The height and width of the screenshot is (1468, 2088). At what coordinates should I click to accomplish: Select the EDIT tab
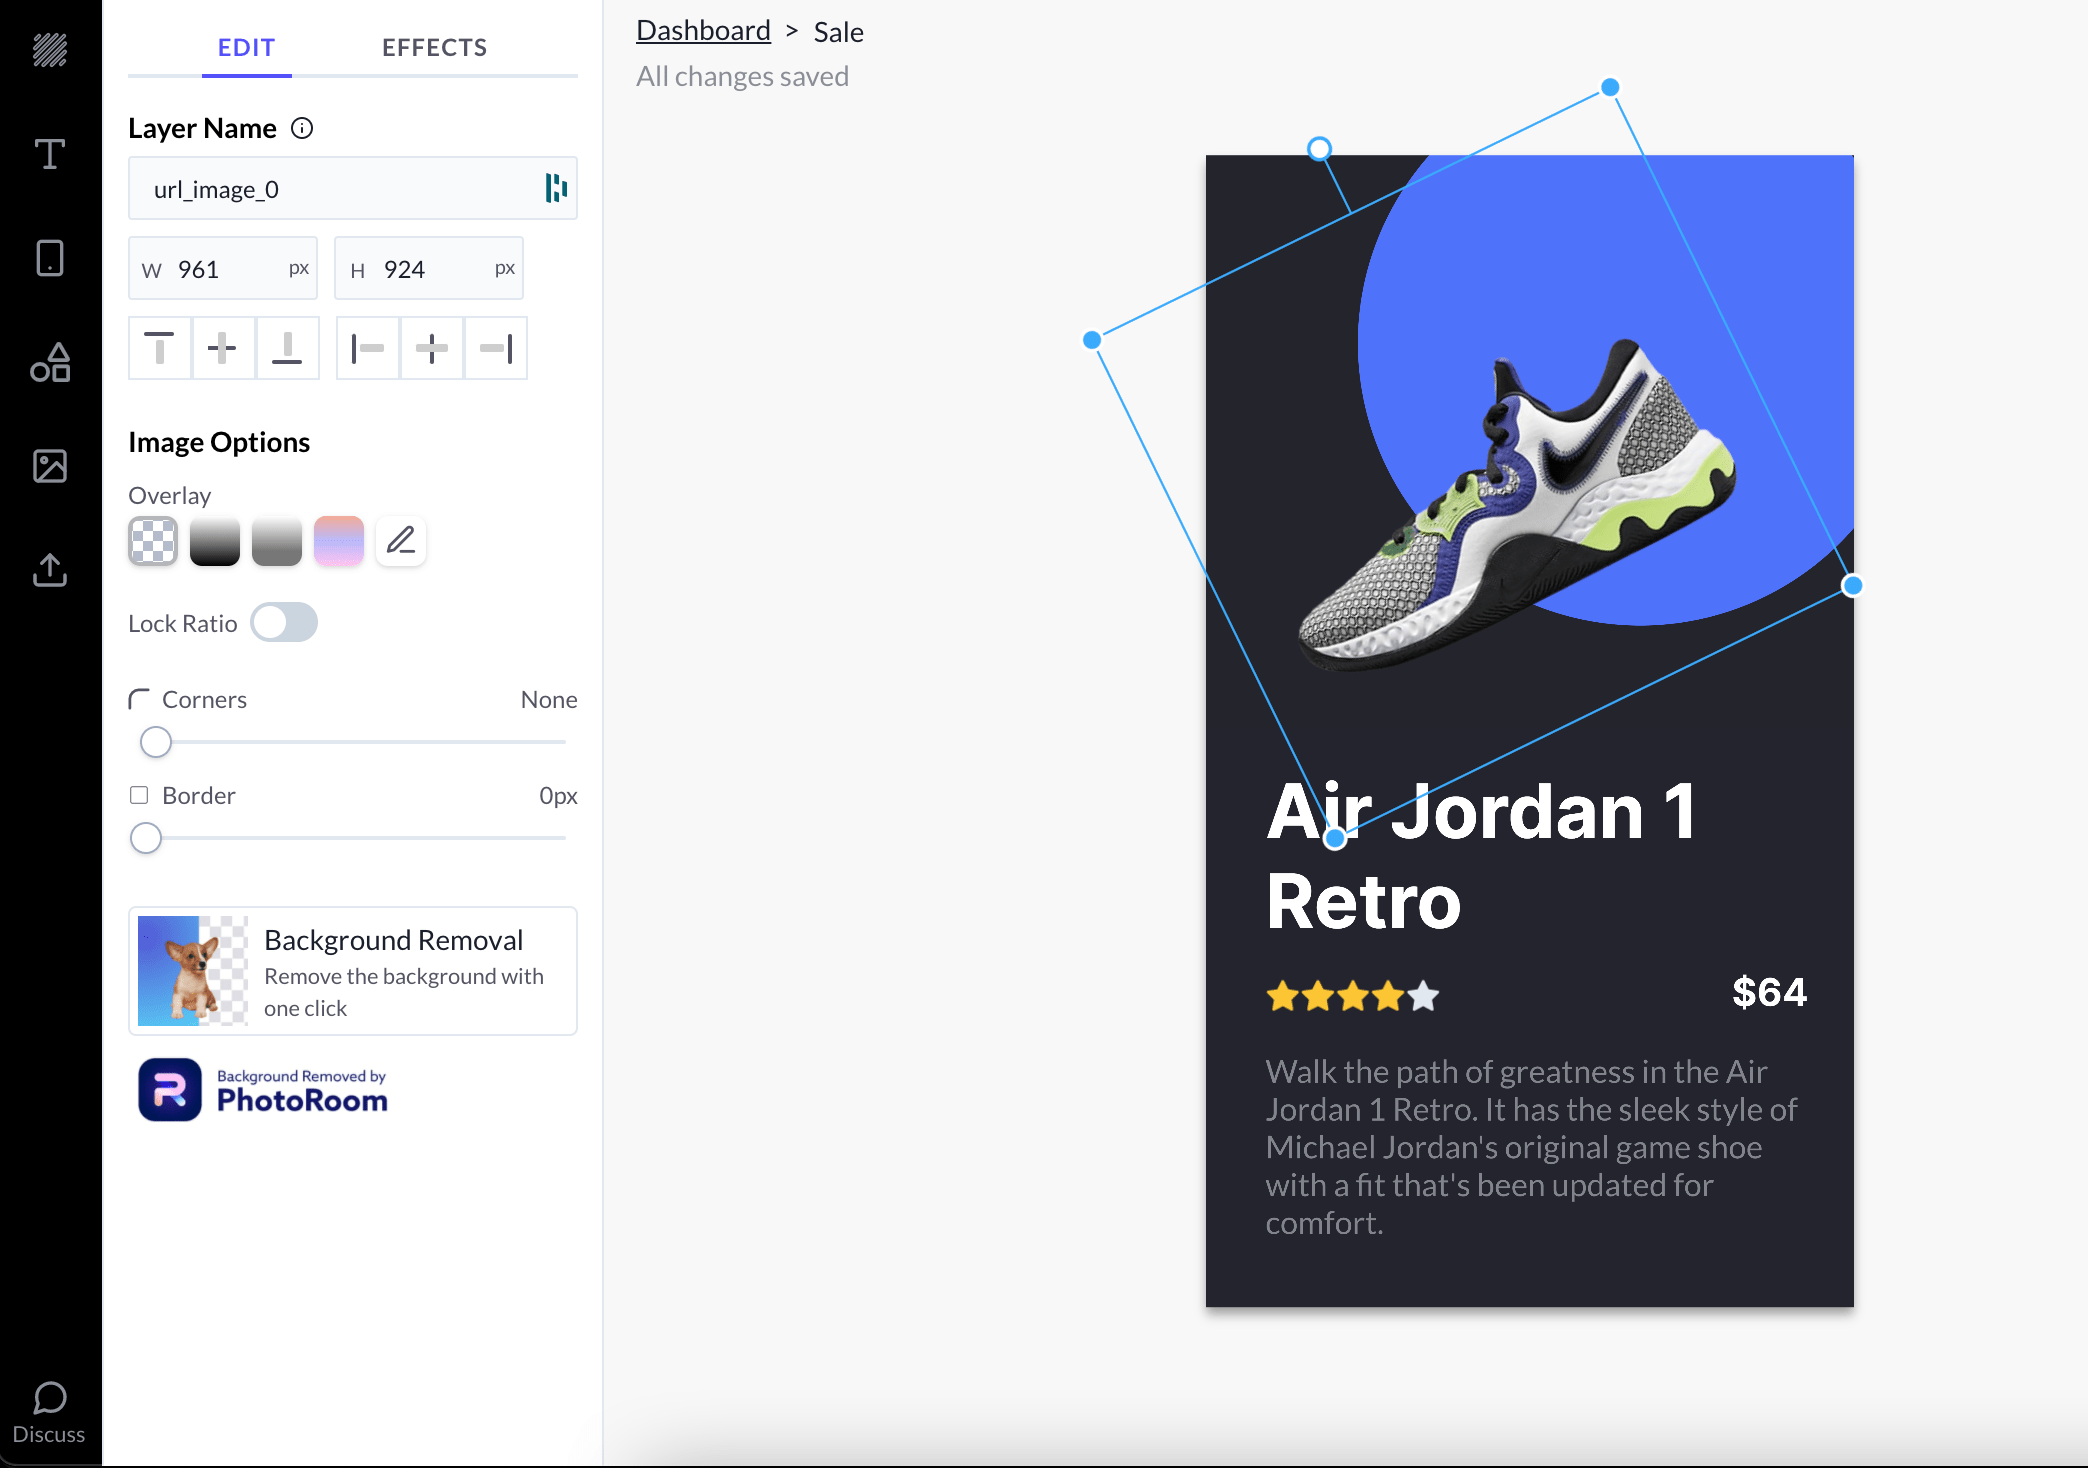246,47
